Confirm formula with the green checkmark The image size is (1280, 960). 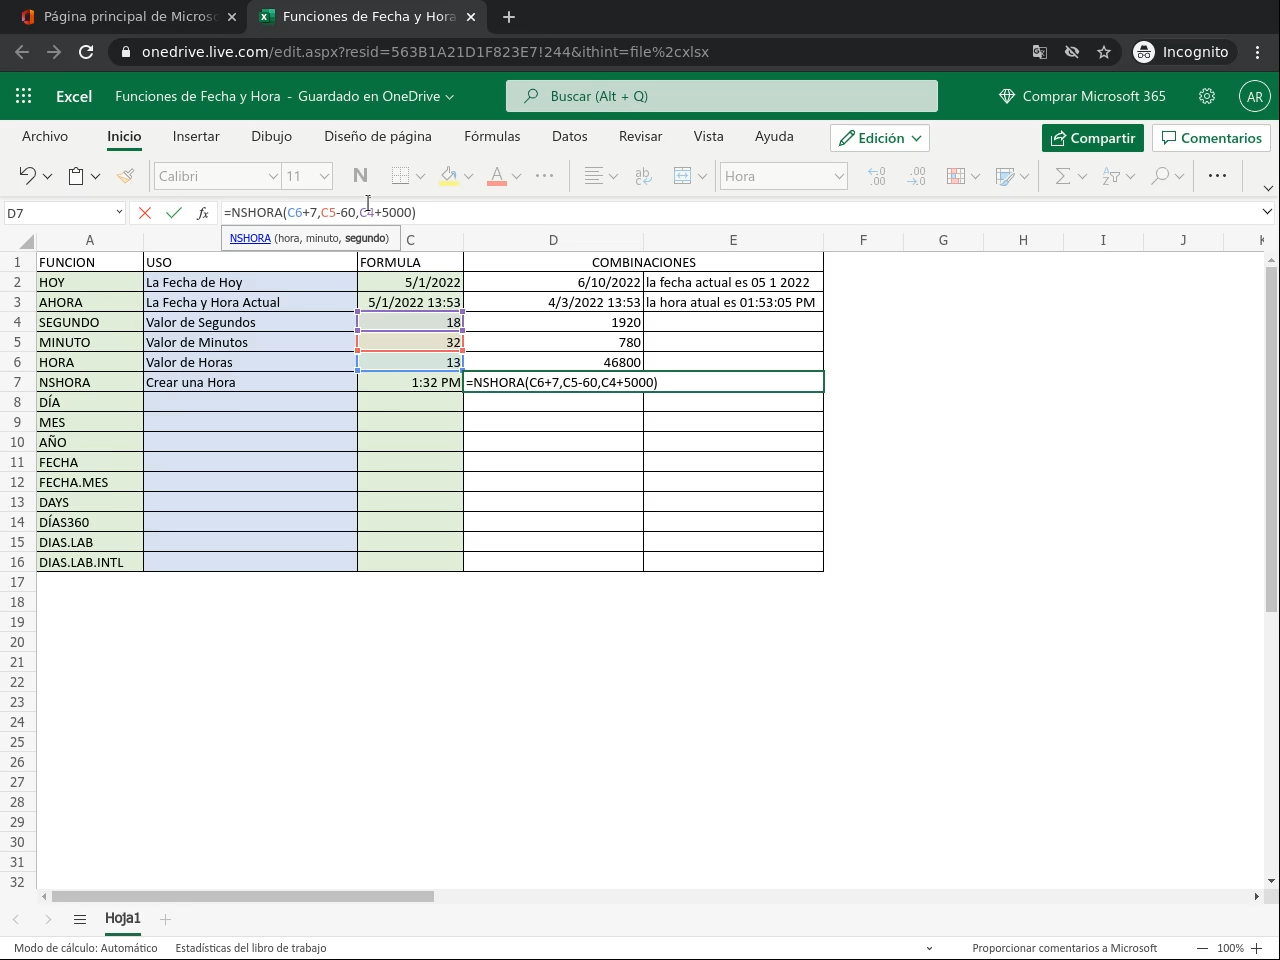[x=174, y=213]
